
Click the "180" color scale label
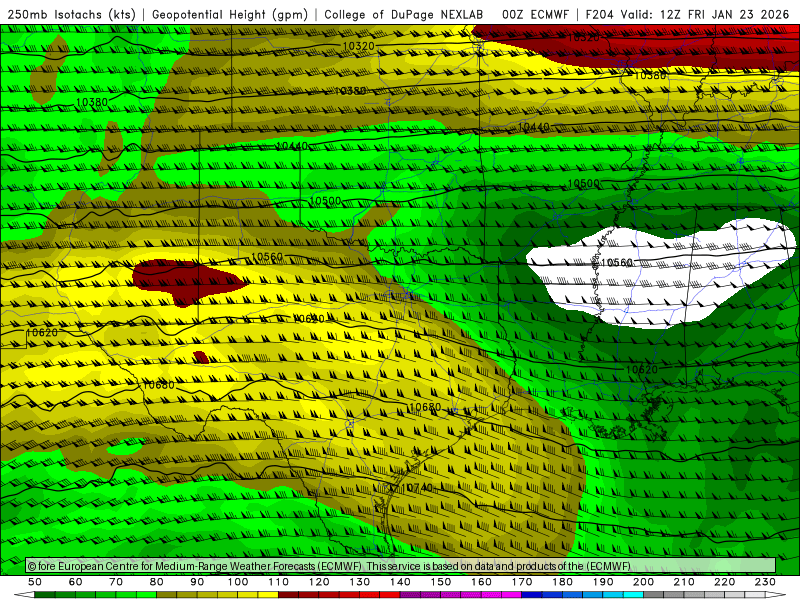(x=562, y=582)
